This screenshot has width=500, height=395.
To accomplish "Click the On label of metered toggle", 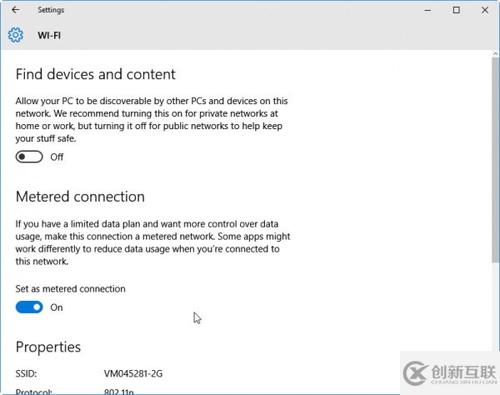I will click(56, 307).
